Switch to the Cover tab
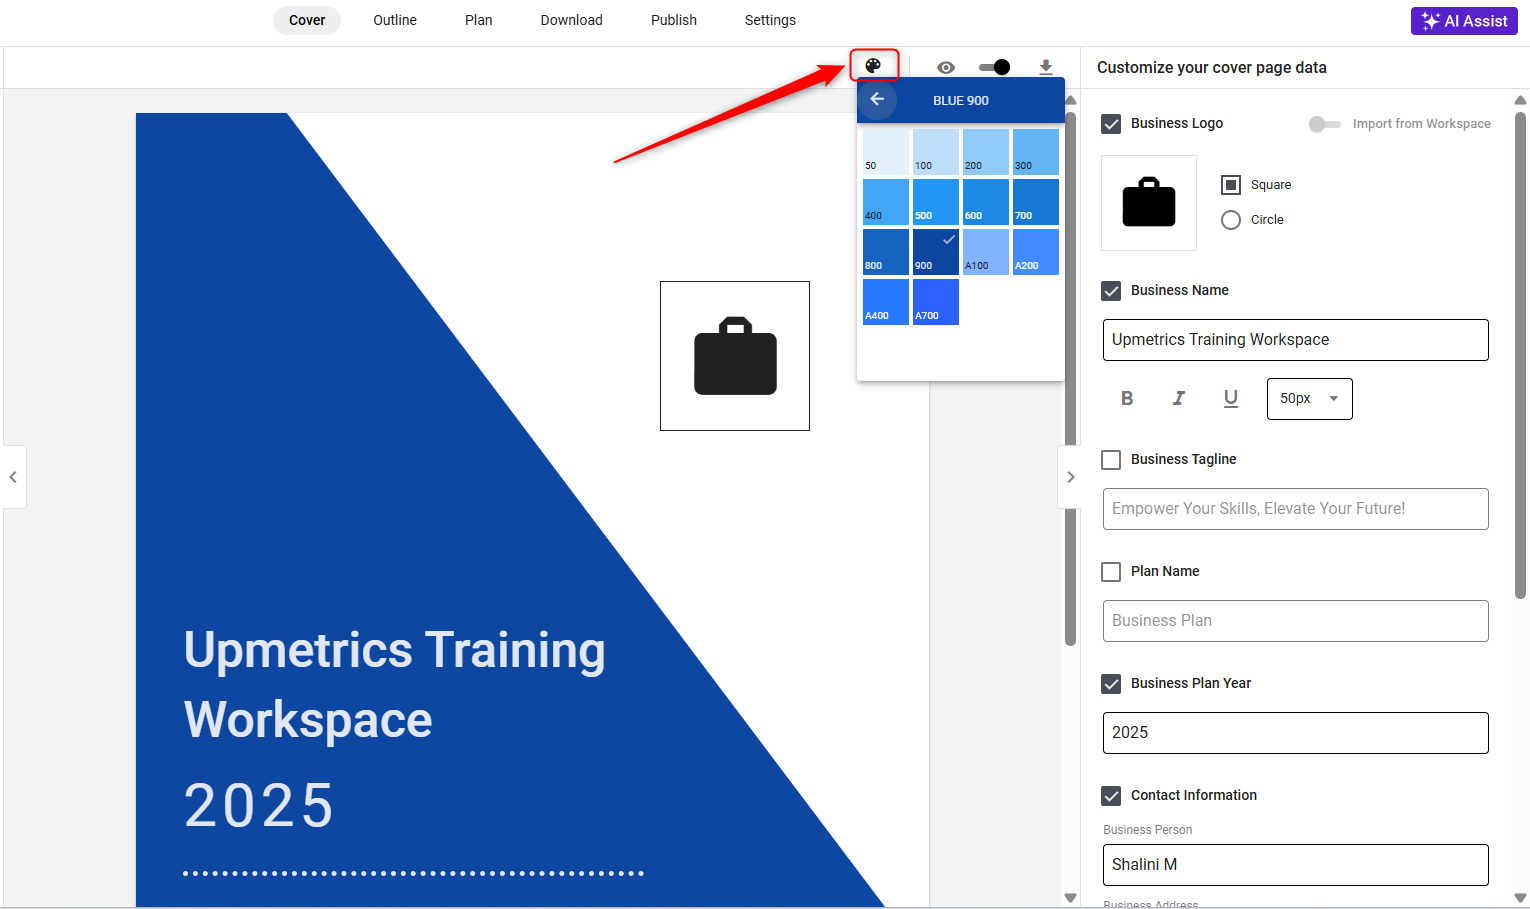Viewport: 1530px width, 909px height. (307, 20)
